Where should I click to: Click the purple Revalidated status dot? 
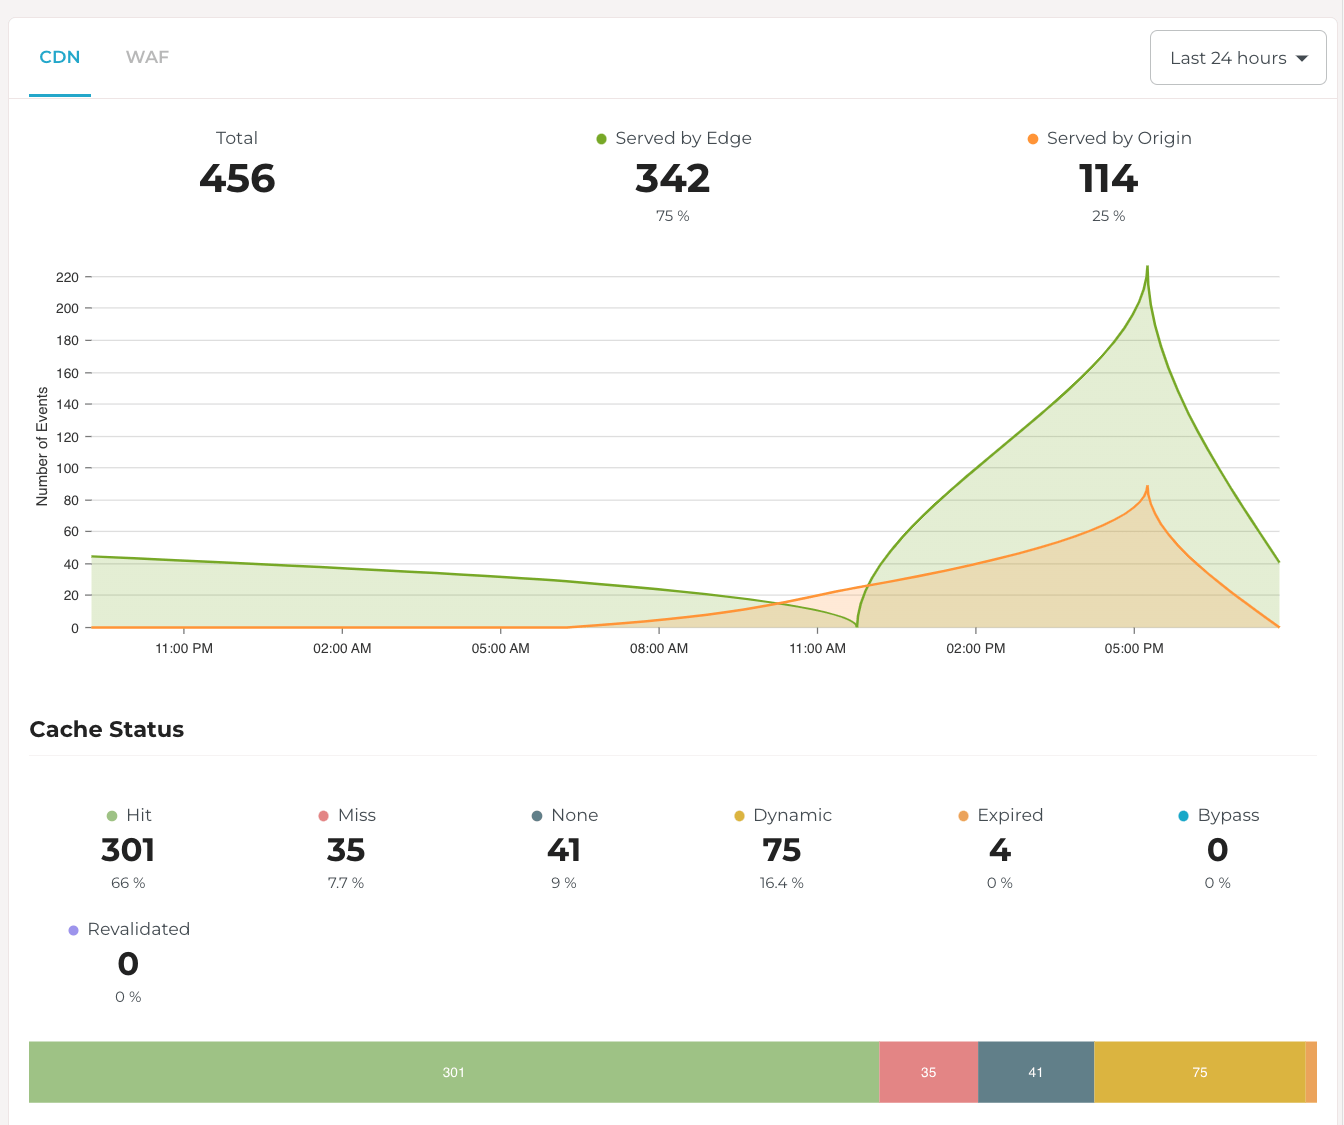click(73, 930)
